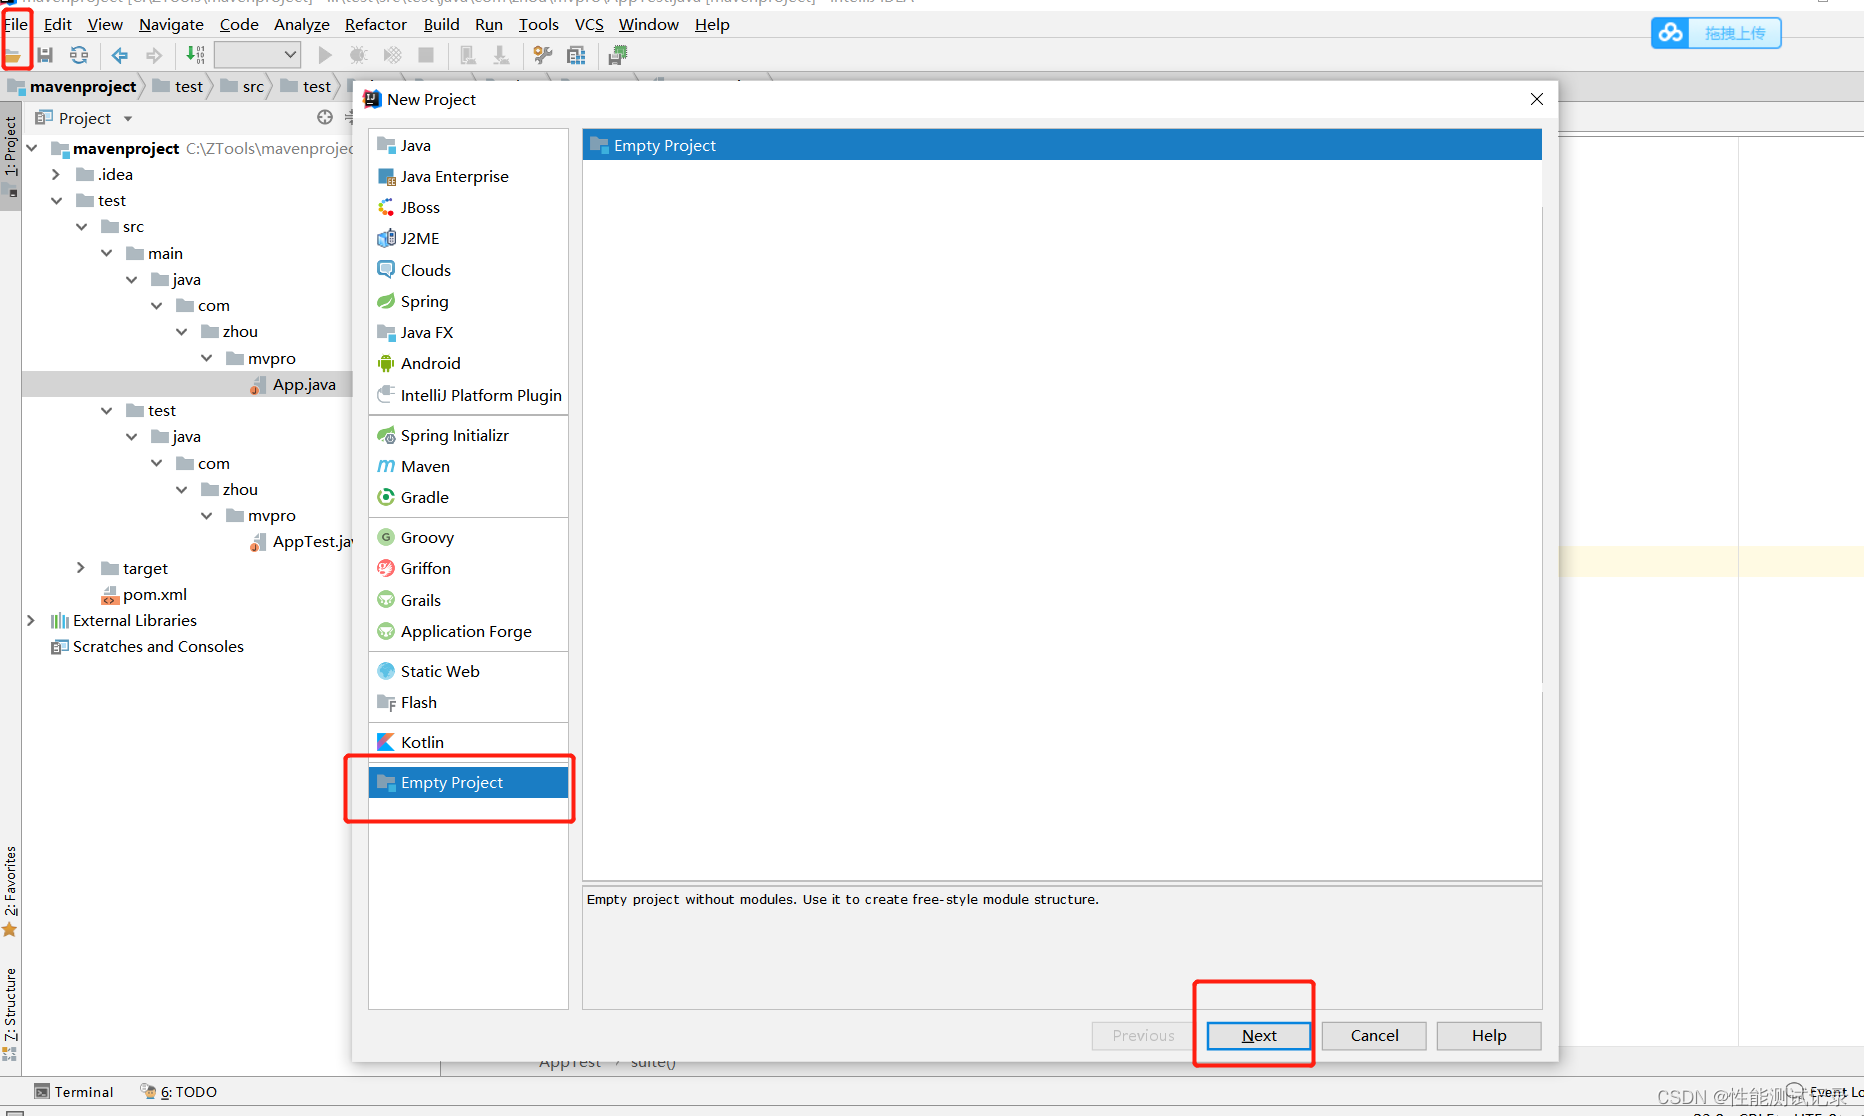Viewport: 1864px width, 1116px height.
Task: Collapse the main folder
Action: [107, 253]
